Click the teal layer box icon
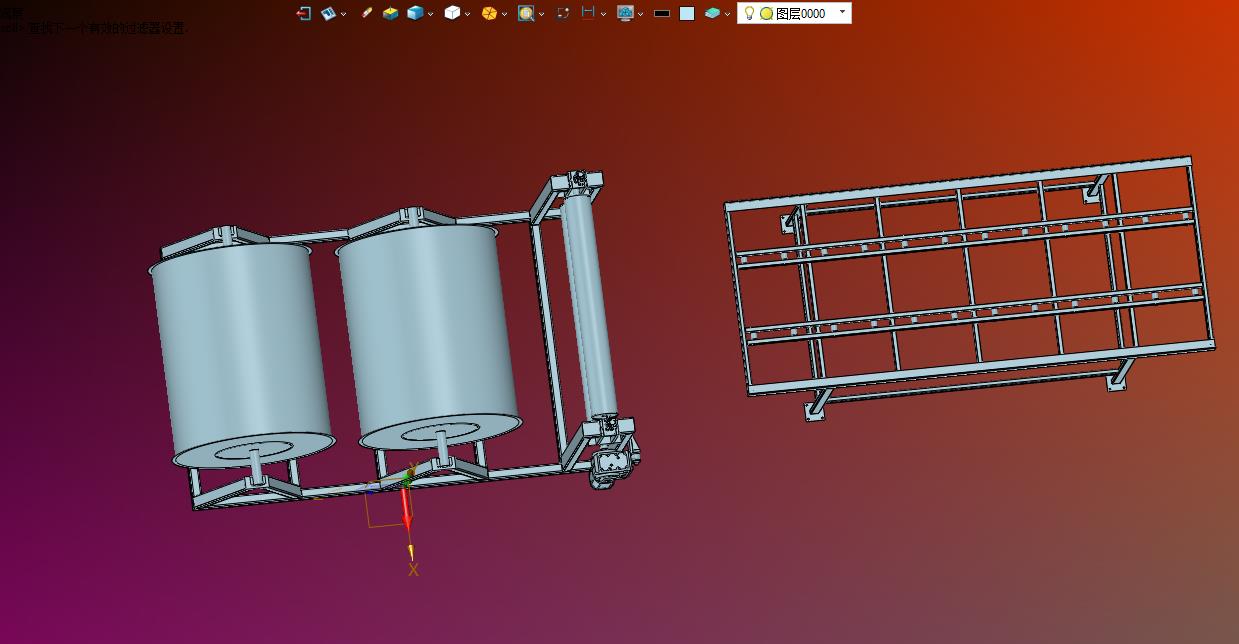 [712, 13]
